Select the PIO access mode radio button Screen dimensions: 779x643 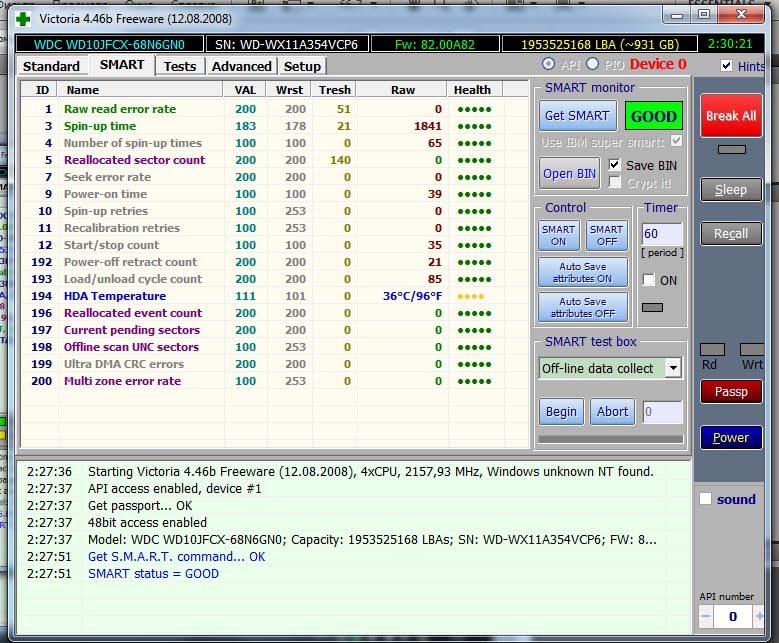point(592,65)
